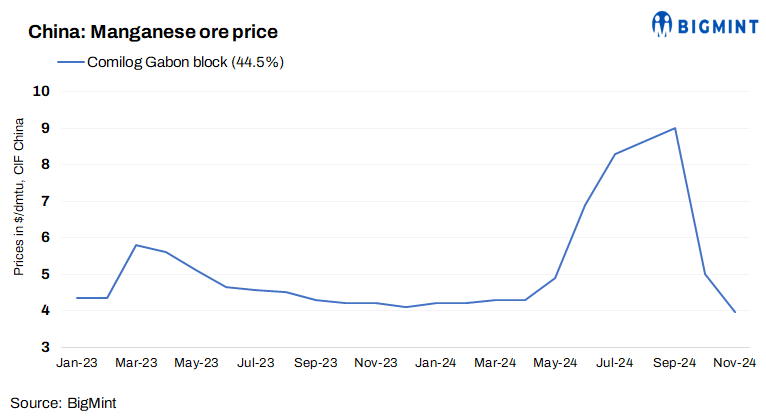Click the Mar-23 price bump on the line
Screen dimensions: 766x416
point(136,245)
